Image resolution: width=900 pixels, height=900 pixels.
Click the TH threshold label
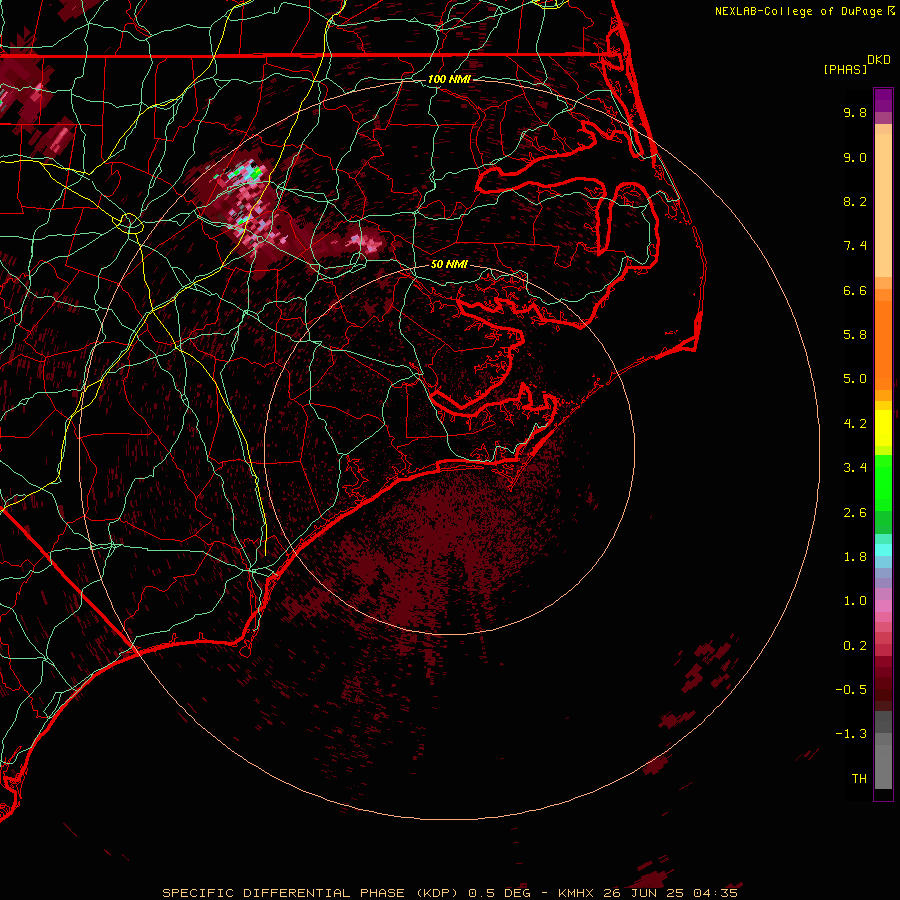click(859, 779)
